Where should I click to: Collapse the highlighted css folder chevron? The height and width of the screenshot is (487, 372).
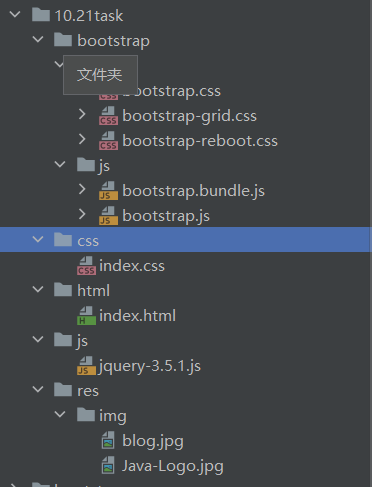38,239
